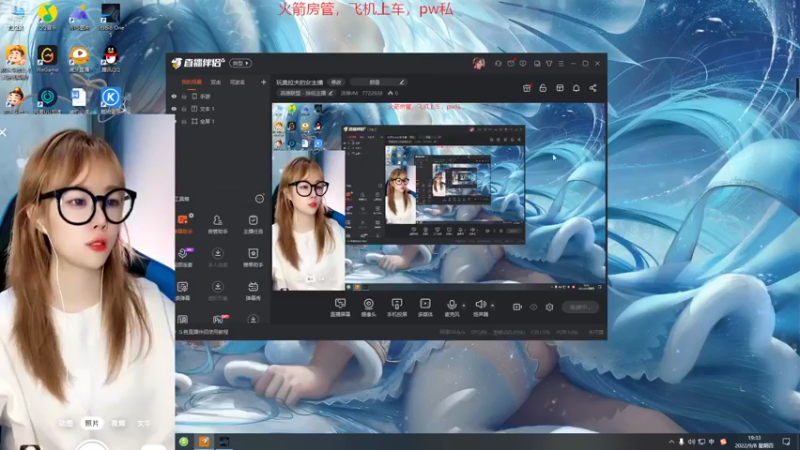Open the taskbar clock showing 19:33

755,442
